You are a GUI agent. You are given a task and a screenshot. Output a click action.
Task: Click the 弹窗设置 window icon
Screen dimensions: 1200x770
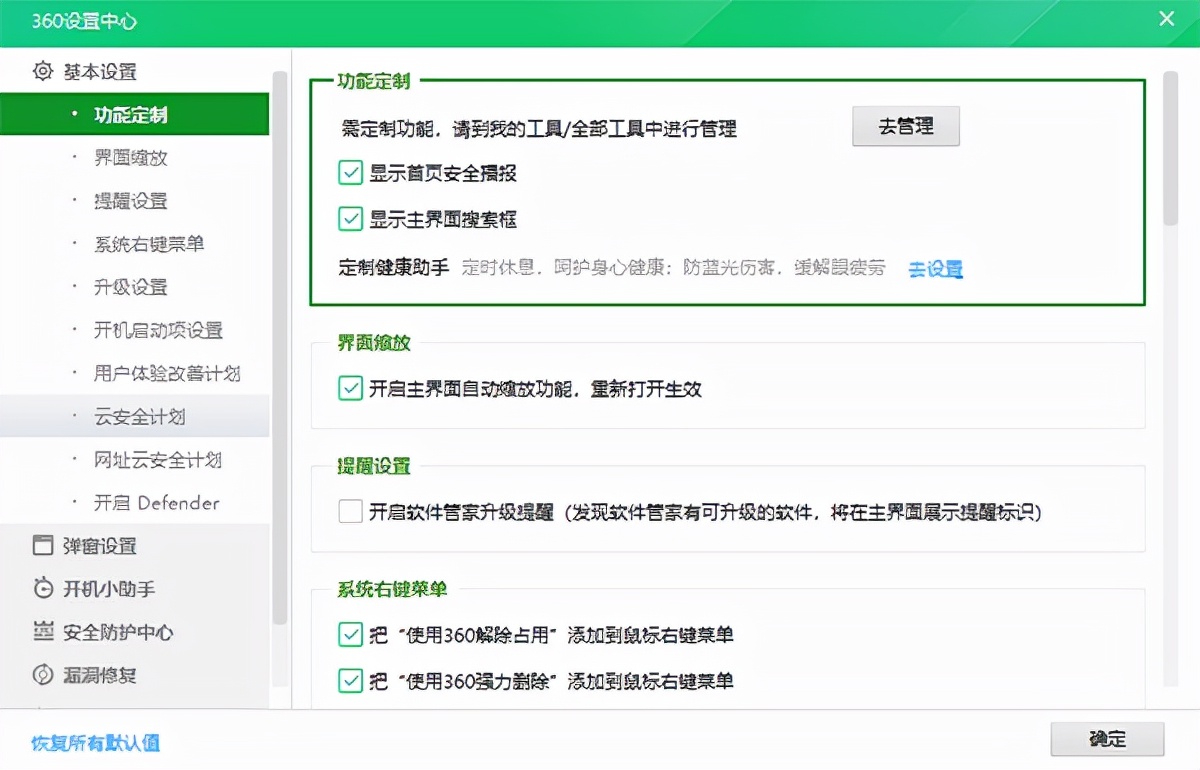pos(43,546)
